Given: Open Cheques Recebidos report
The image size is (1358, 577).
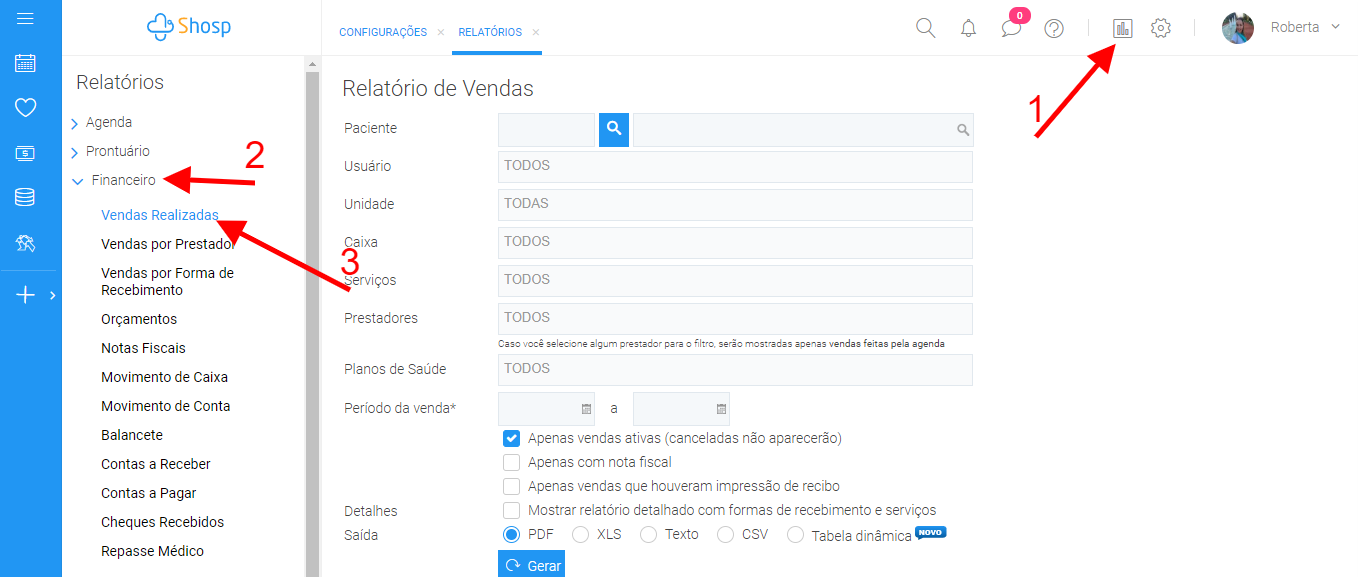Looking at the screenshot, I should (163, 522).
